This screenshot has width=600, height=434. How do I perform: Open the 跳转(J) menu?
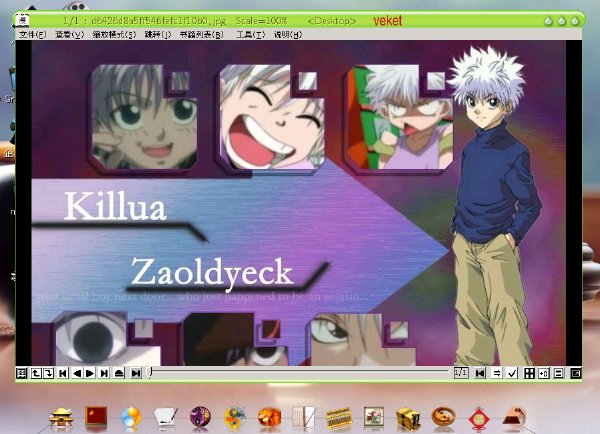[158, 34]
